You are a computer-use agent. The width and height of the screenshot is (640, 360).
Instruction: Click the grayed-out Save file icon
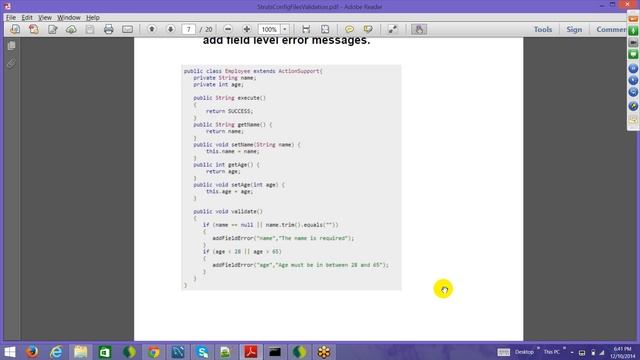click(x=90, y=29)
